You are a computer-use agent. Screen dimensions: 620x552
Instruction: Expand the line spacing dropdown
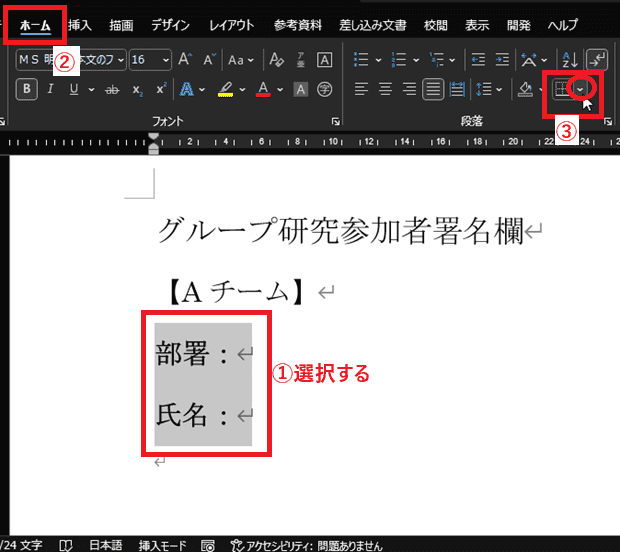tap(499, 89)
